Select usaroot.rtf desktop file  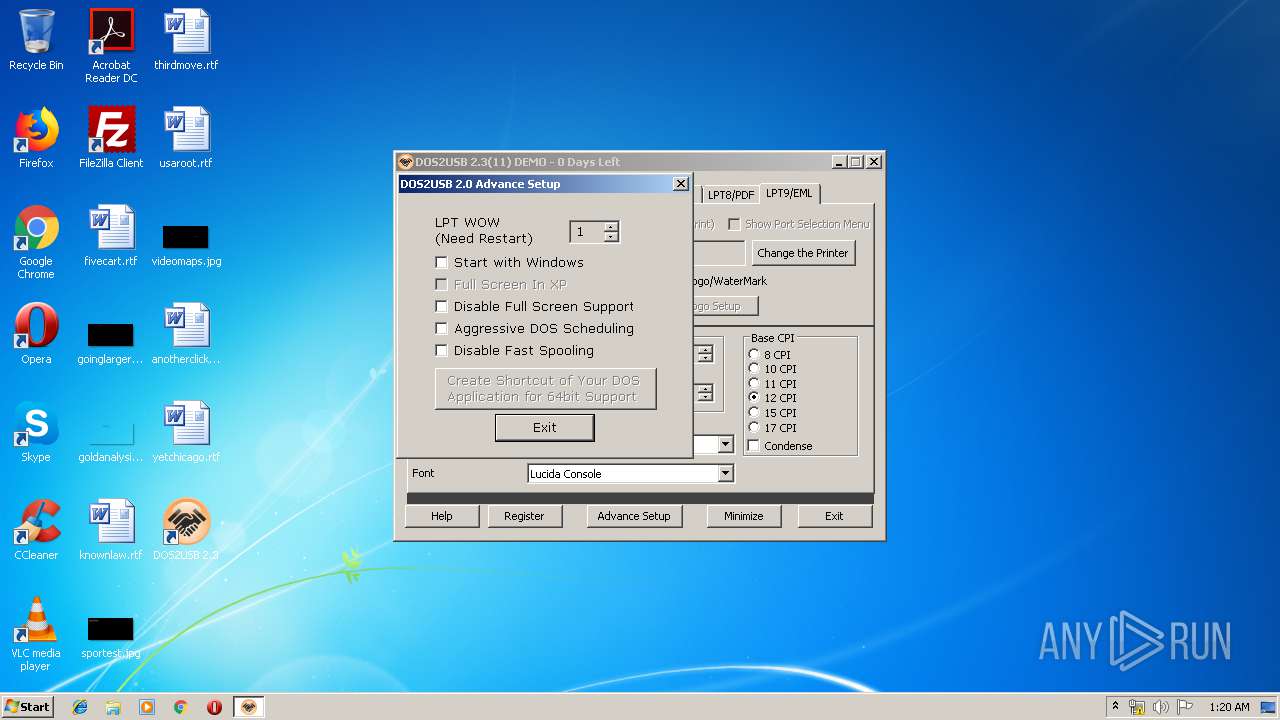(186, 138)
